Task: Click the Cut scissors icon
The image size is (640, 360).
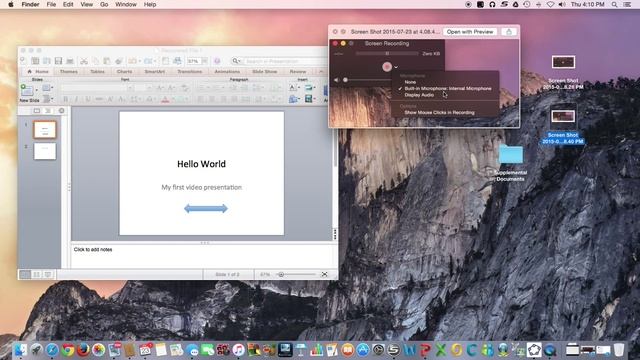Action: (84, 61)
